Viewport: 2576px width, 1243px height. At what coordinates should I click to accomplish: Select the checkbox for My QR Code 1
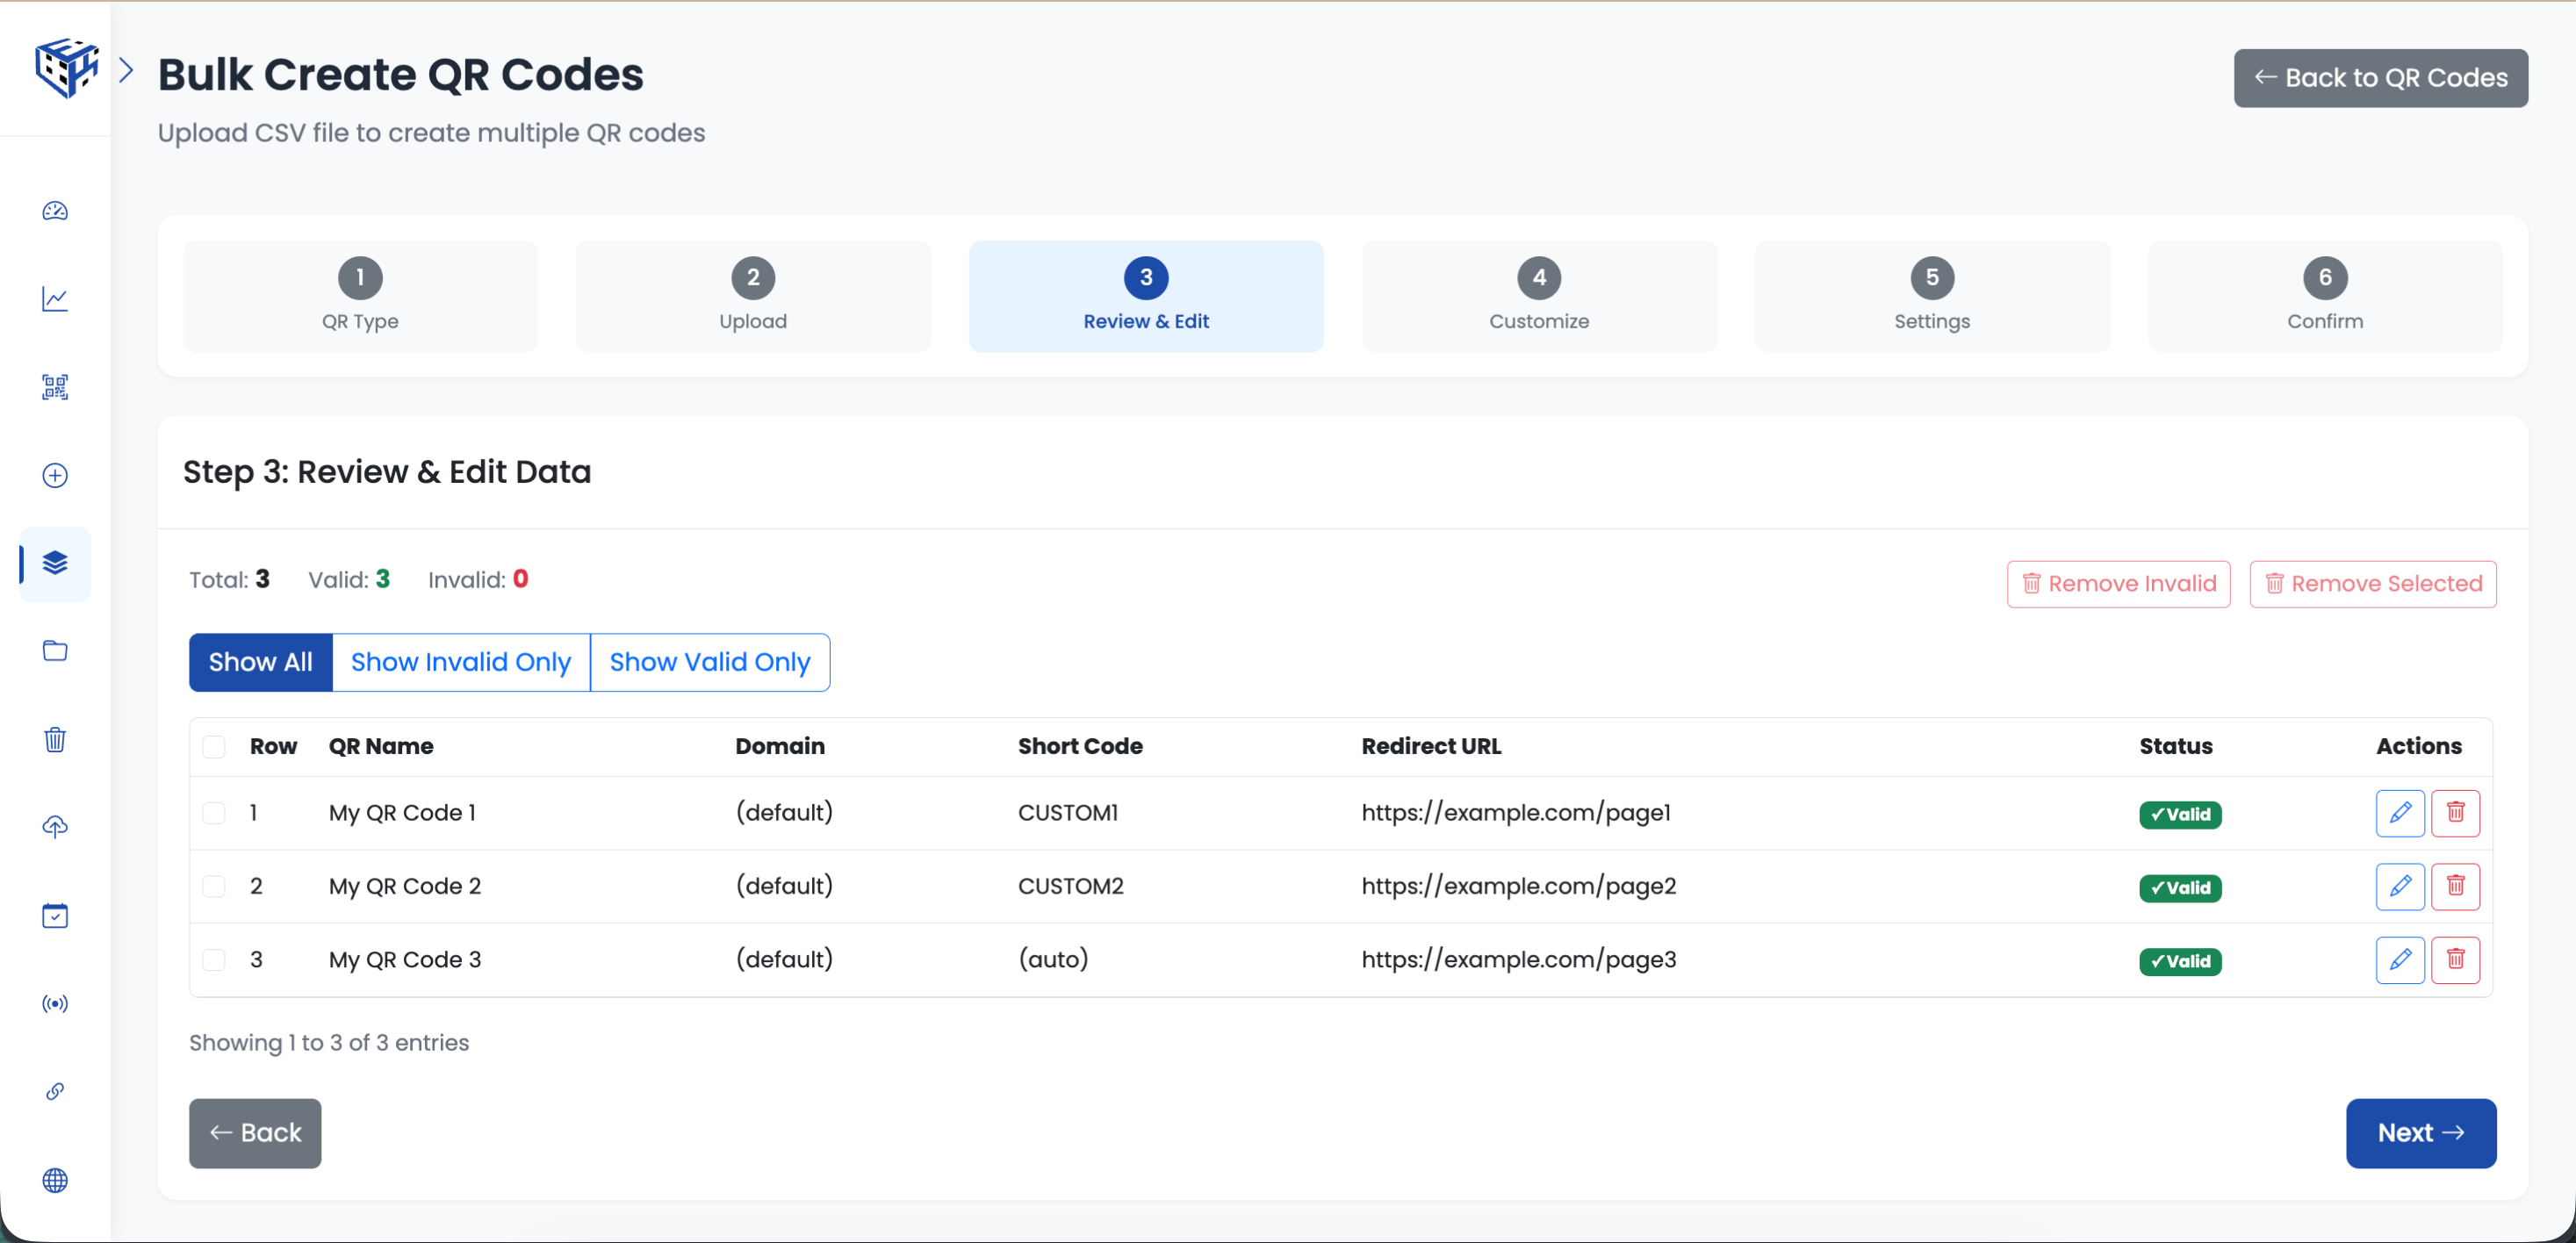[214, 813]
